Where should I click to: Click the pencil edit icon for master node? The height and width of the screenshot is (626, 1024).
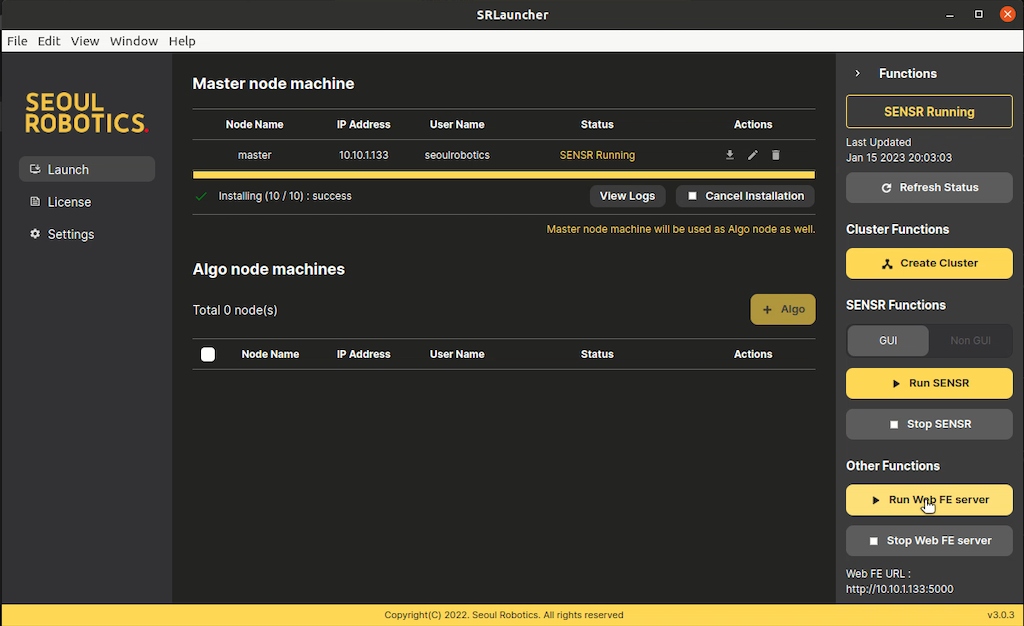(752, 155)
